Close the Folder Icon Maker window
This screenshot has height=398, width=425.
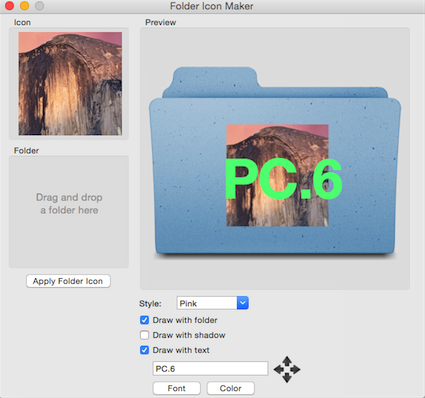[x=9, y=6]
